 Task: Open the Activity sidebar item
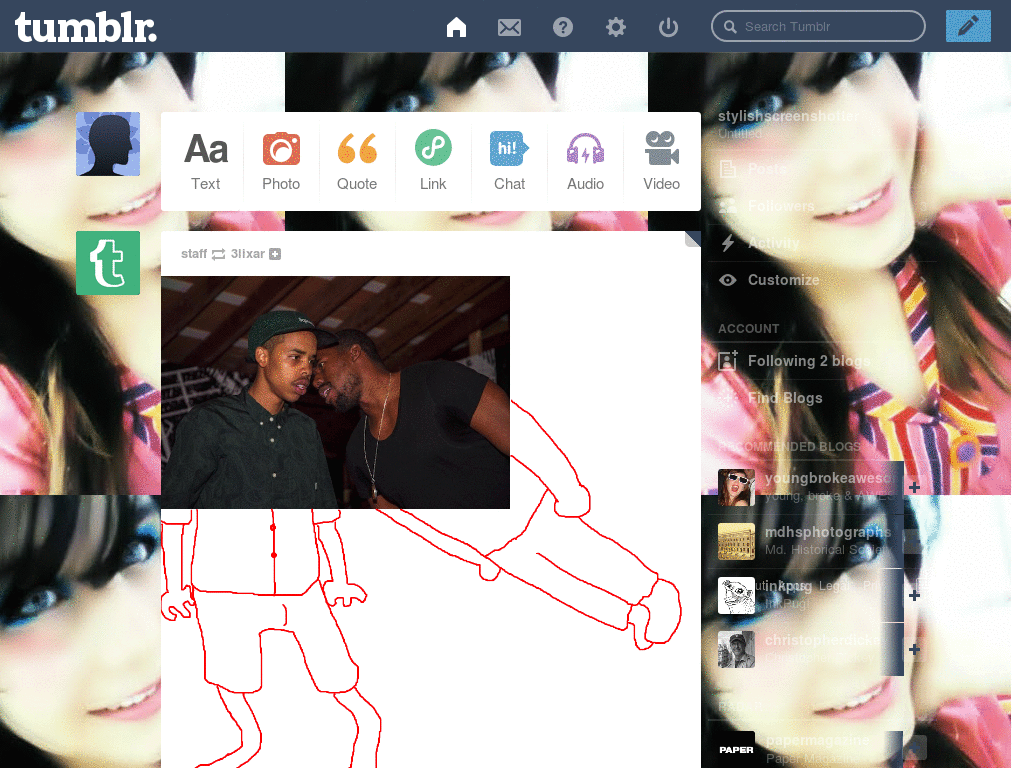tap(822, 243)
